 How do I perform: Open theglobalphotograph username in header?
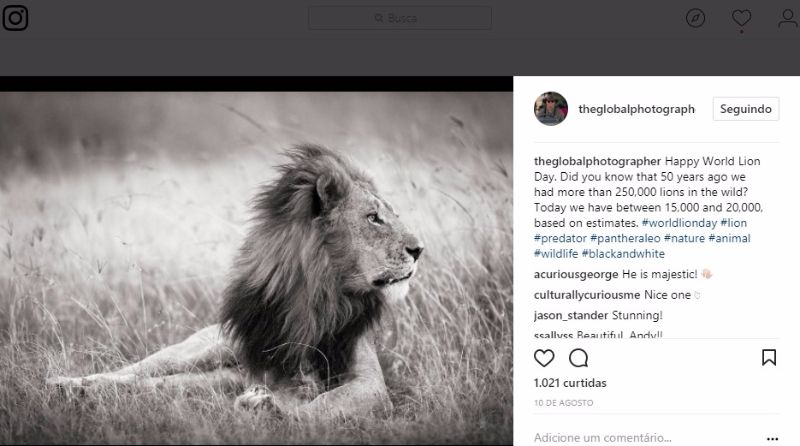(636, 109)
